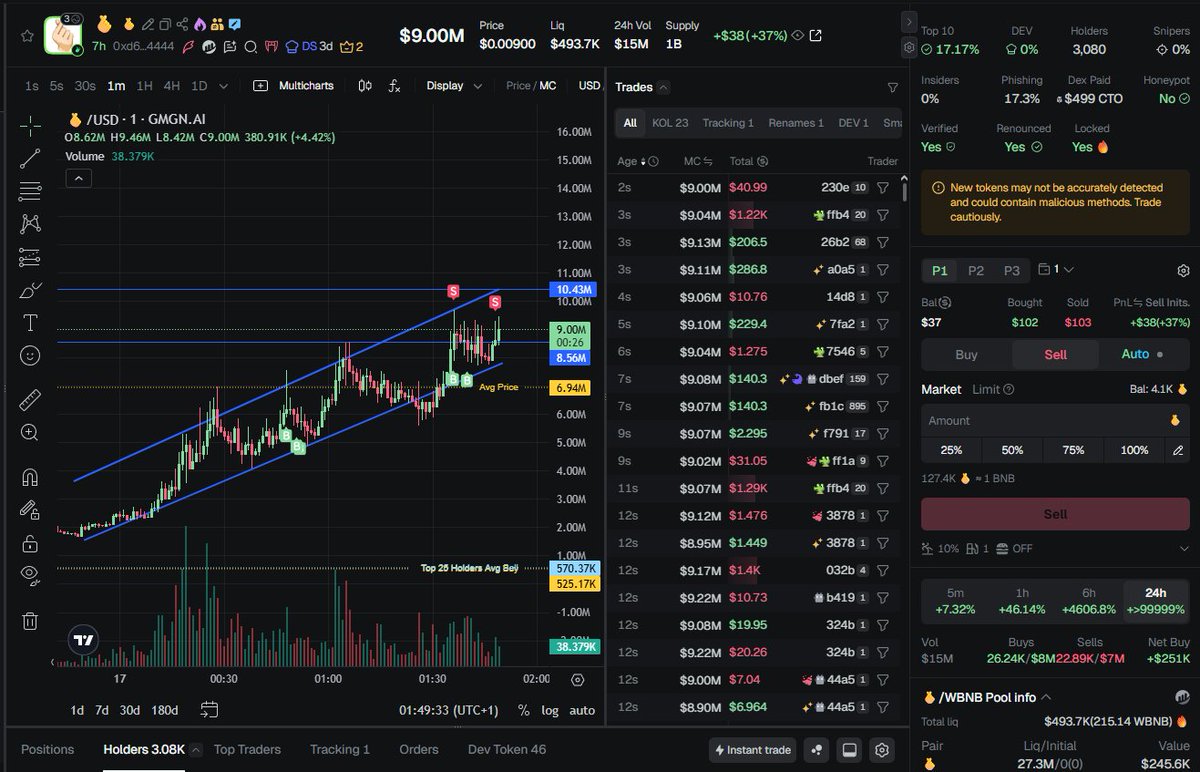Switch to the Top Traders tab
This screenshot has height=772, width=1200.
pyautogui.click(x=246, y=749)
